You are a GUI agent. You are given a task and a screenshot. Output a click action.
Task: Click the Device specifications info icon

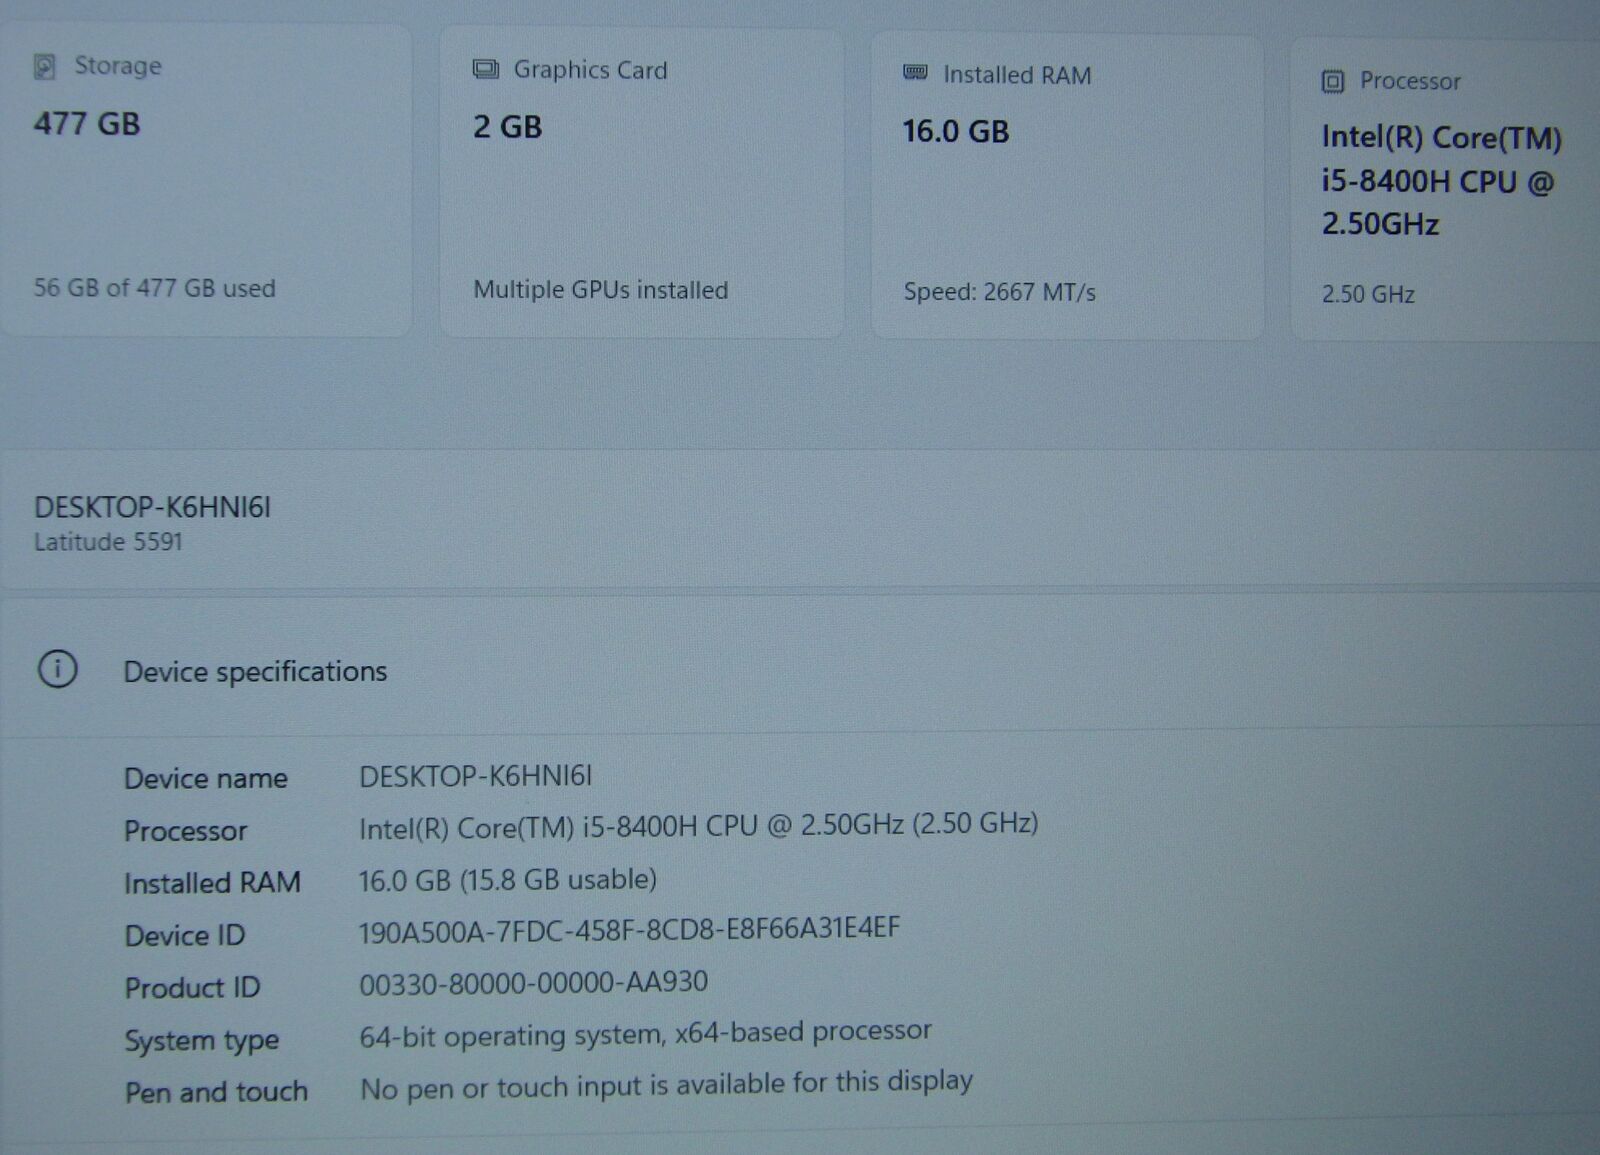click(57, 669)
